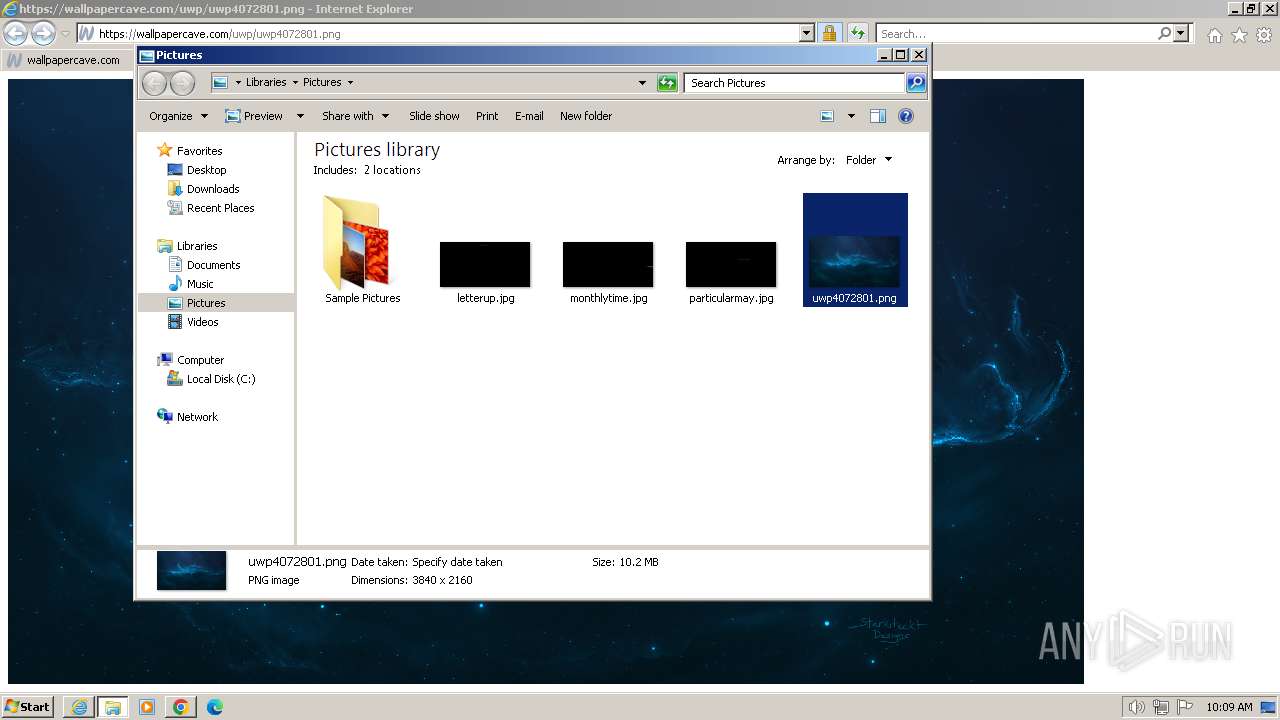Expand the Libraries breadcrumb arrow
This screenshot has width=1280, height=720.
(294, 83)
